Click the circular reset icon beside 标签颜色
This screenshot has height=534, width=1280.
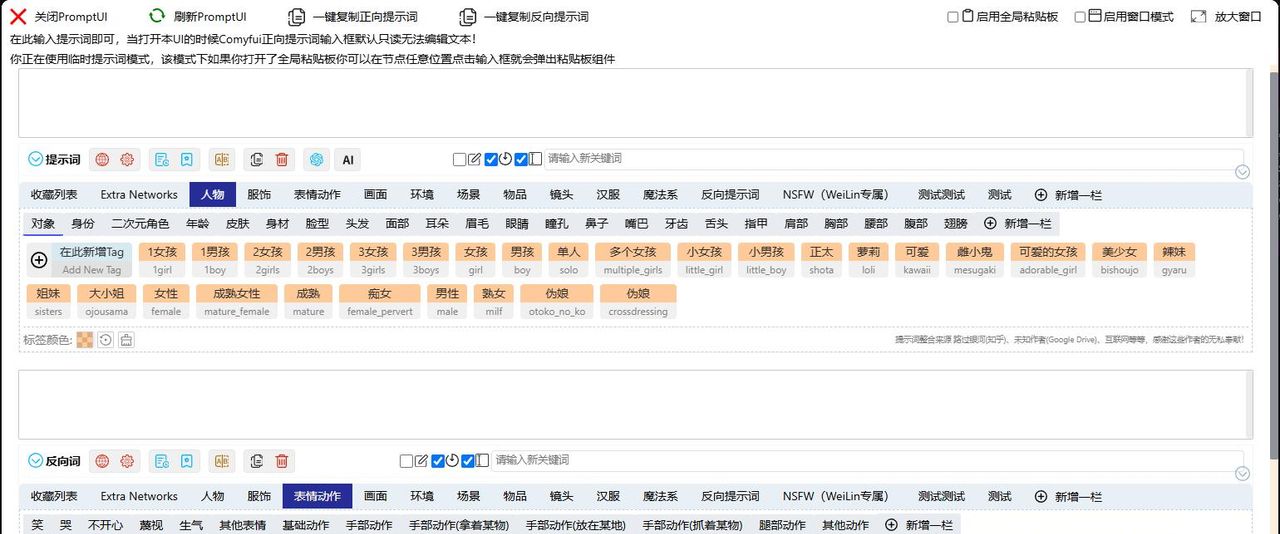click(x=105, y=340)
